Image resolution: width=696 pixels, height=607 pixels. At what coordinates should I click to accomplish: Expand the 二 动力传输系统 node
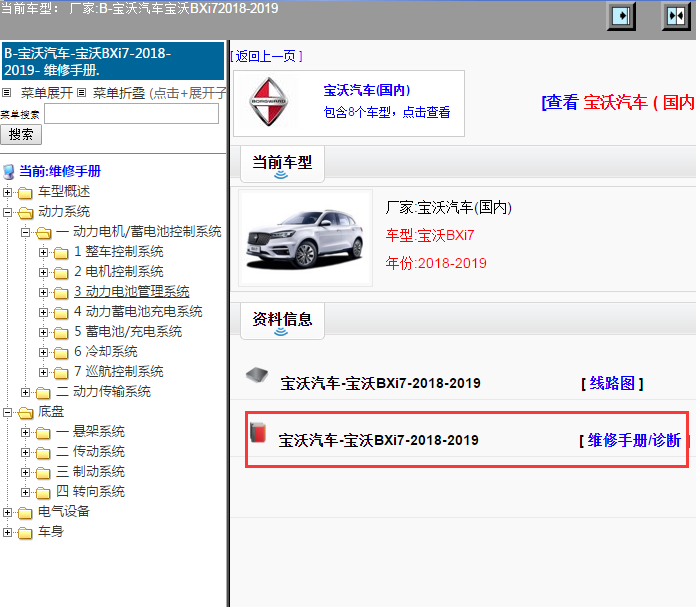25,392
